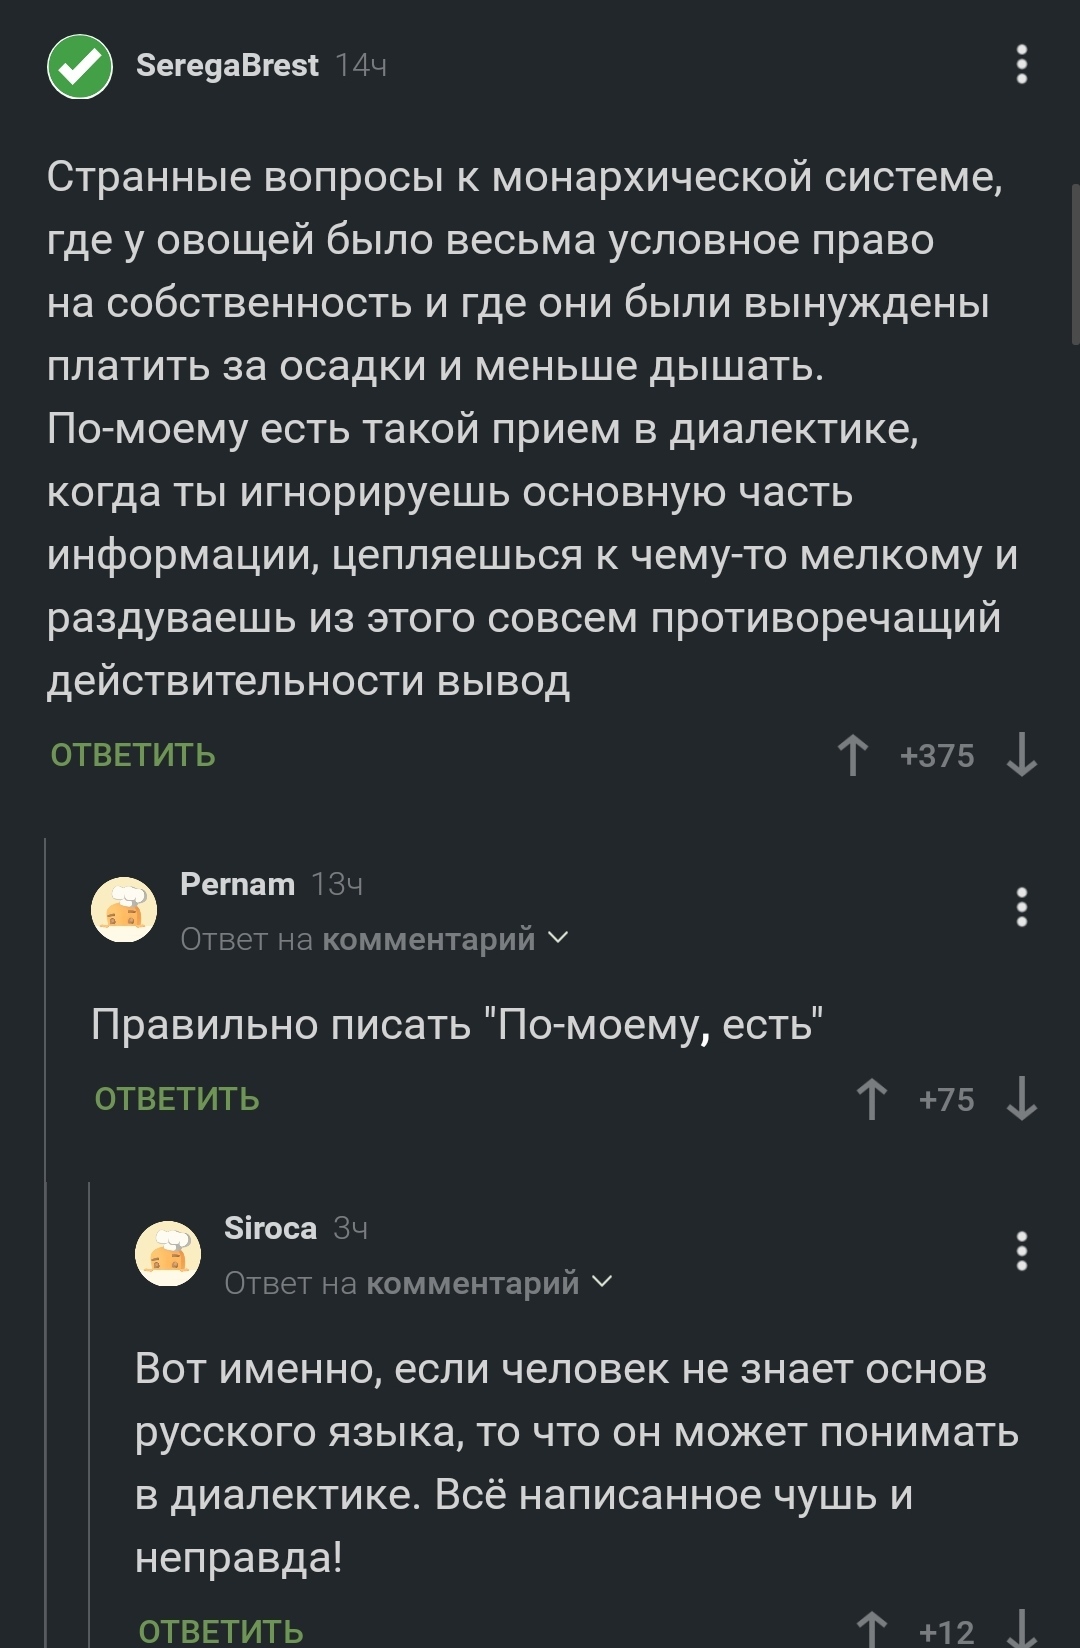Open Siroca's profile avatar
This screenshot has height=1648, width=1080.
[x=168, y=1254]
